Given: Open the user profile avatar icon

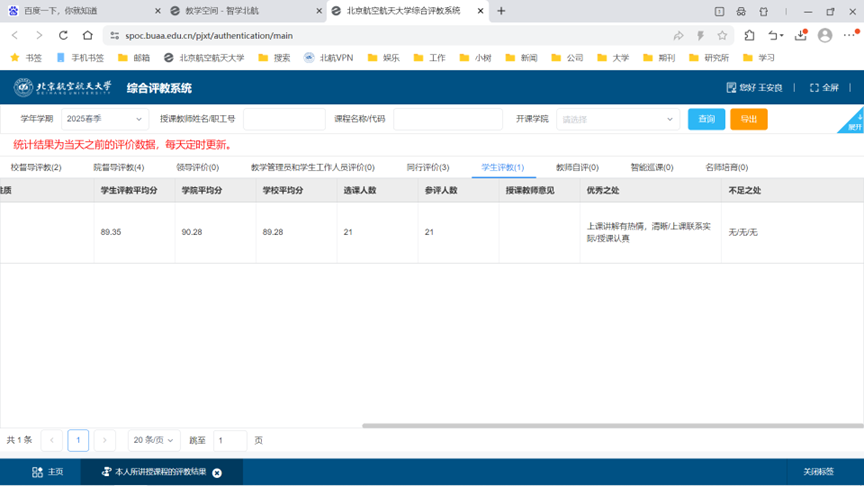Looking at the screenshot, I should pyautogui.click(x=825, y=35).
